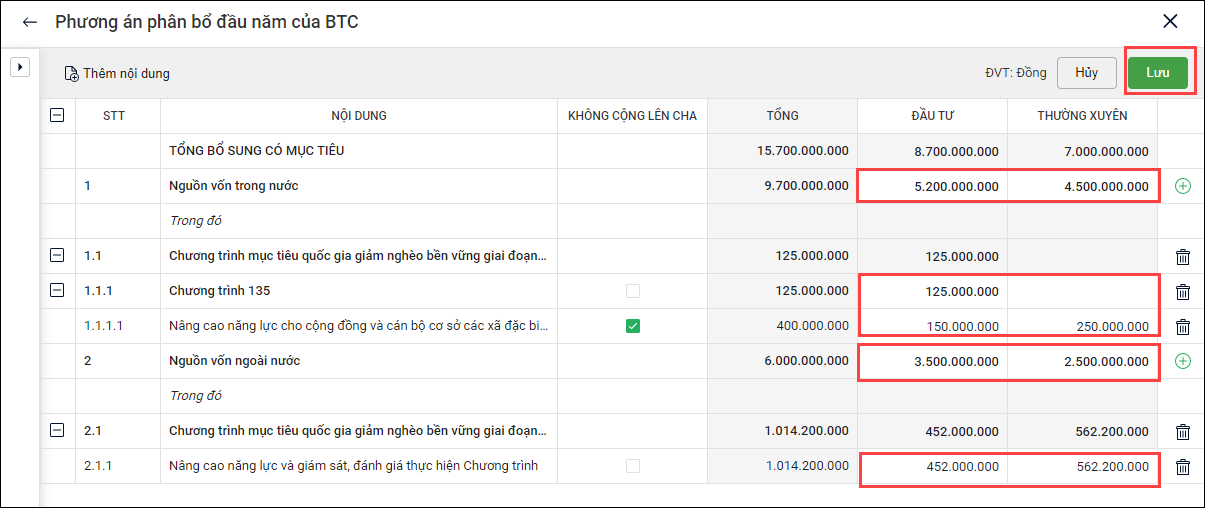Collapse all rows using header minus box

pyautogui.click(x=57, y=116)
